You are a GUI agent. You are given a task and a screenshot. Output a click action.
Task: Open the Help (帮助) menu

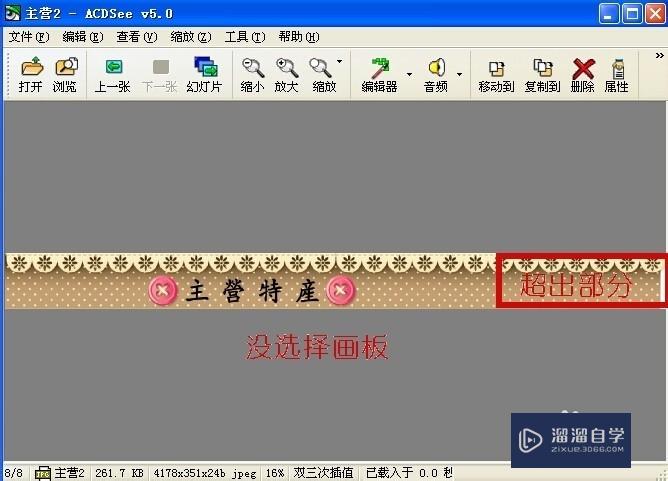[x=299, y=37]
